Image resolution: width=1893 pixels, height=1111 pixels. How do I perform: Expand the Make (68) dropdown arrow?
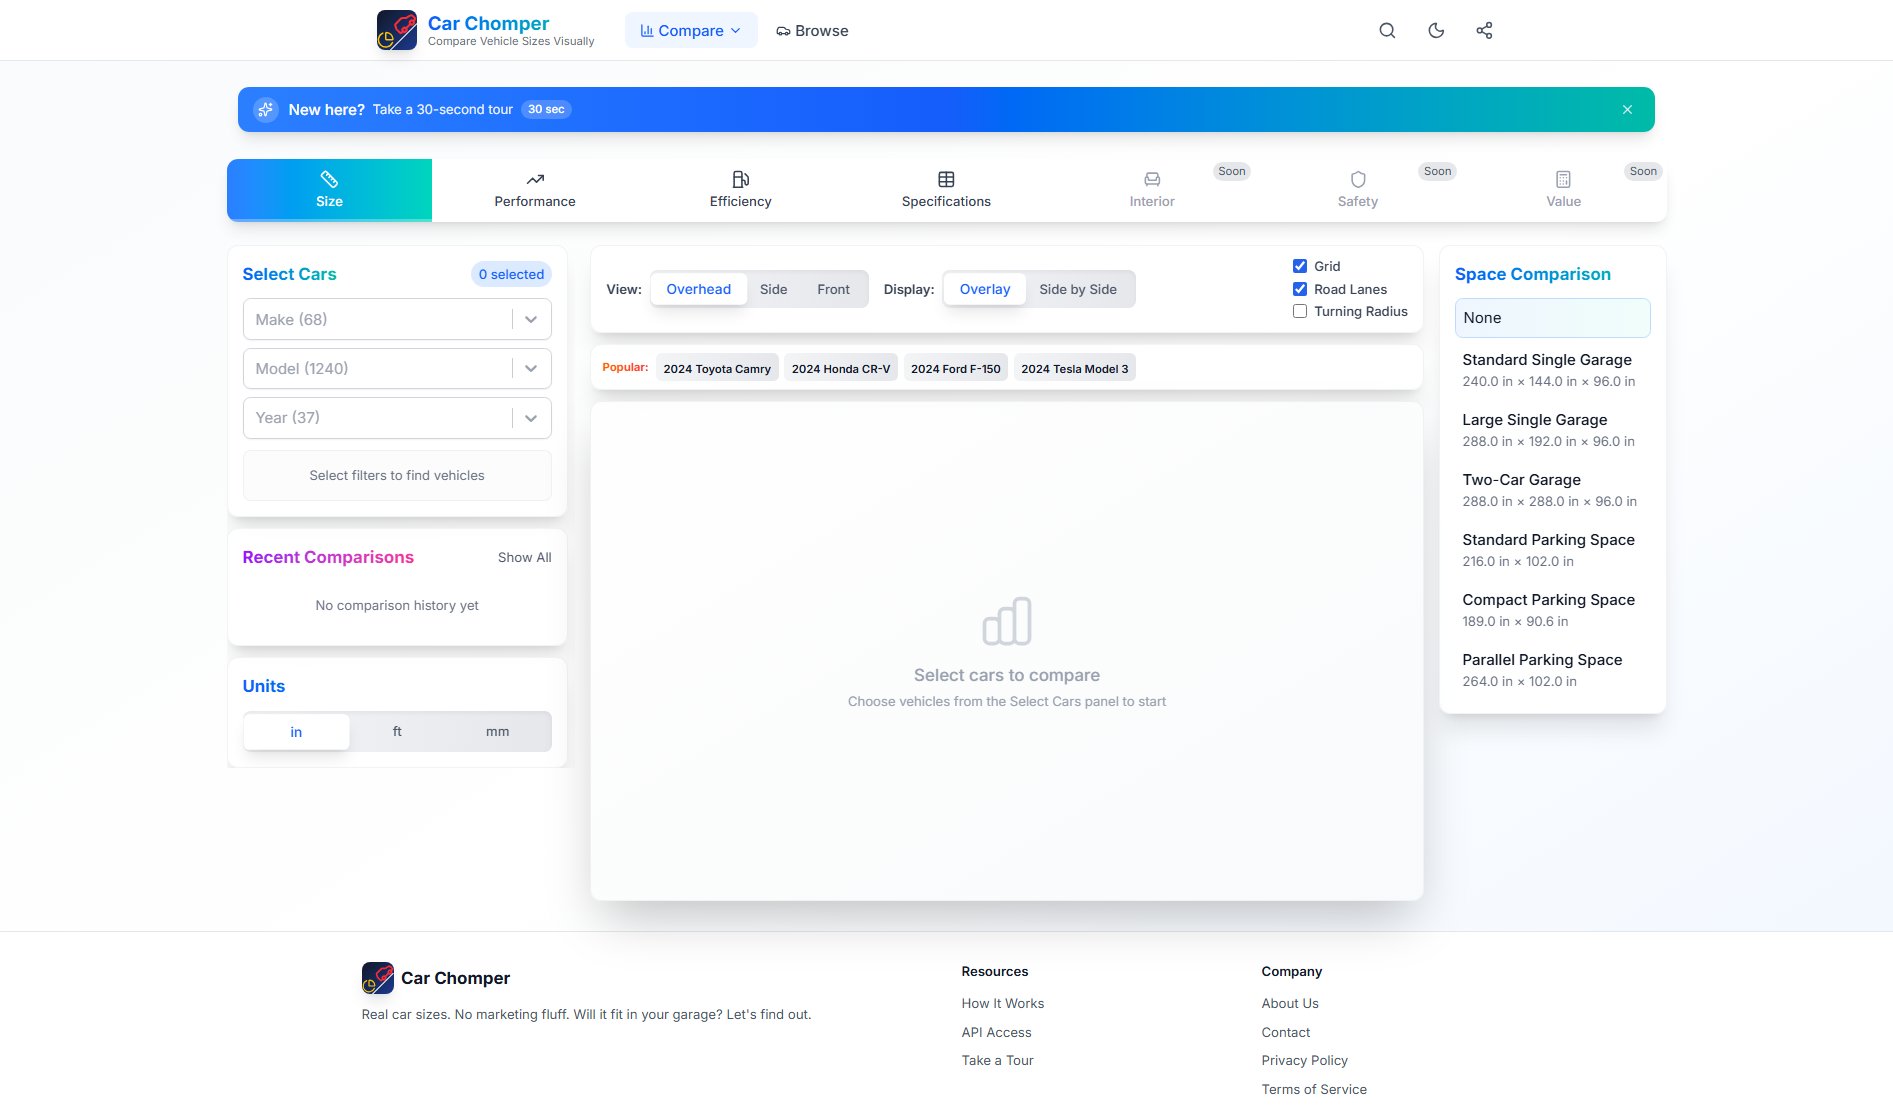pos(531,320)
